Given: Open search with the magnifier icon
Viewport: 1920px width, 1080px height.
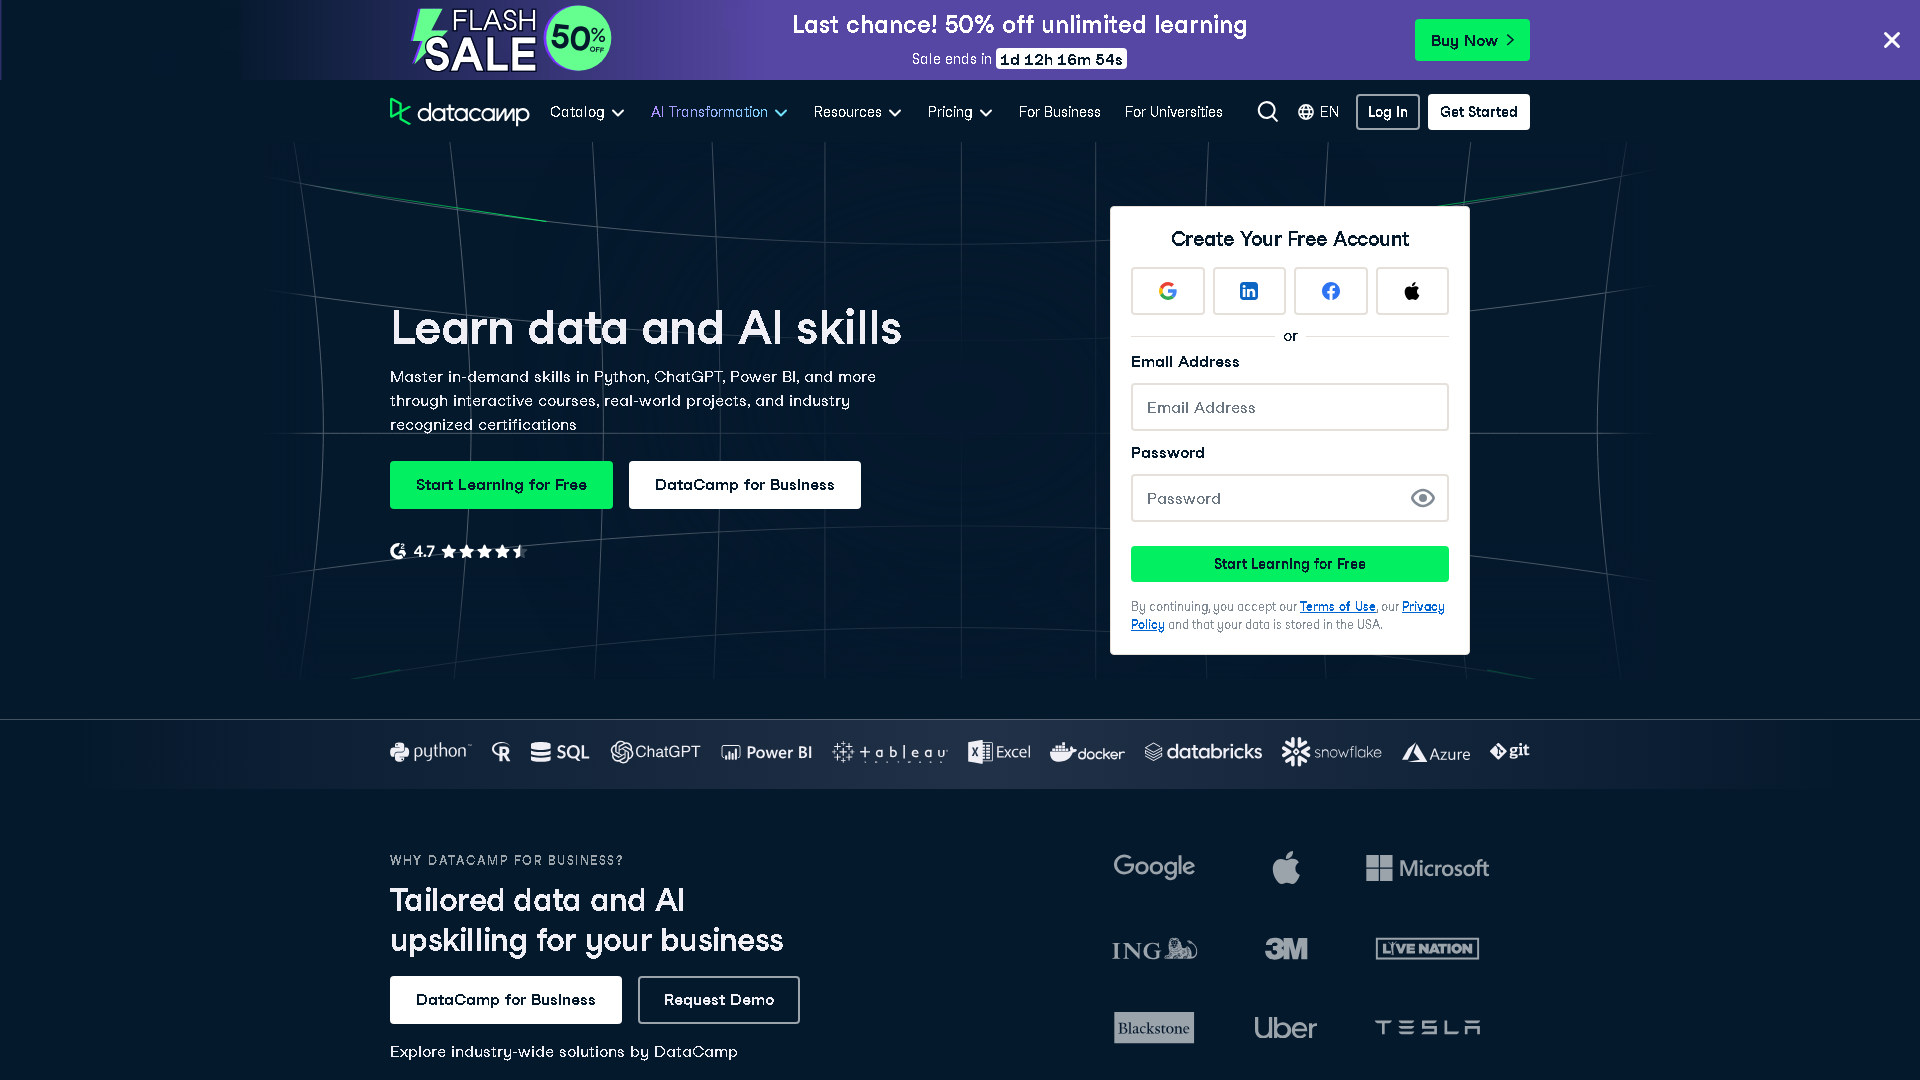Looking at the screenshot, I should pos(1267,111).
